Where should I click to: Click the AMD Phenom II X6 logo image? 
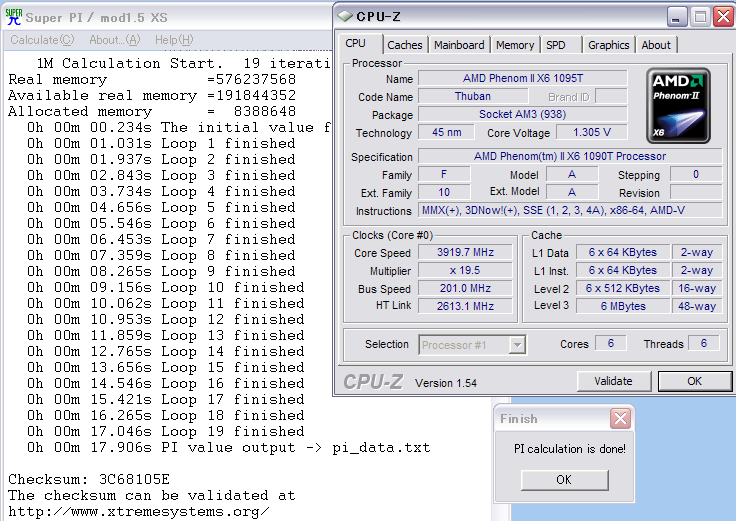[678, 106]
